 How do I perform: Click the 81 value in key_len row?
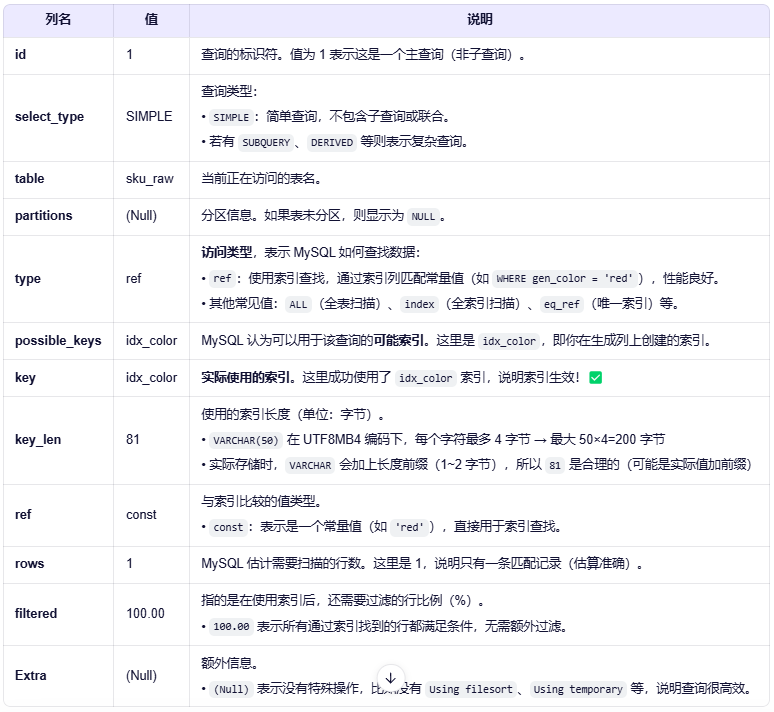pyautogui.click(x=133, y=439)
